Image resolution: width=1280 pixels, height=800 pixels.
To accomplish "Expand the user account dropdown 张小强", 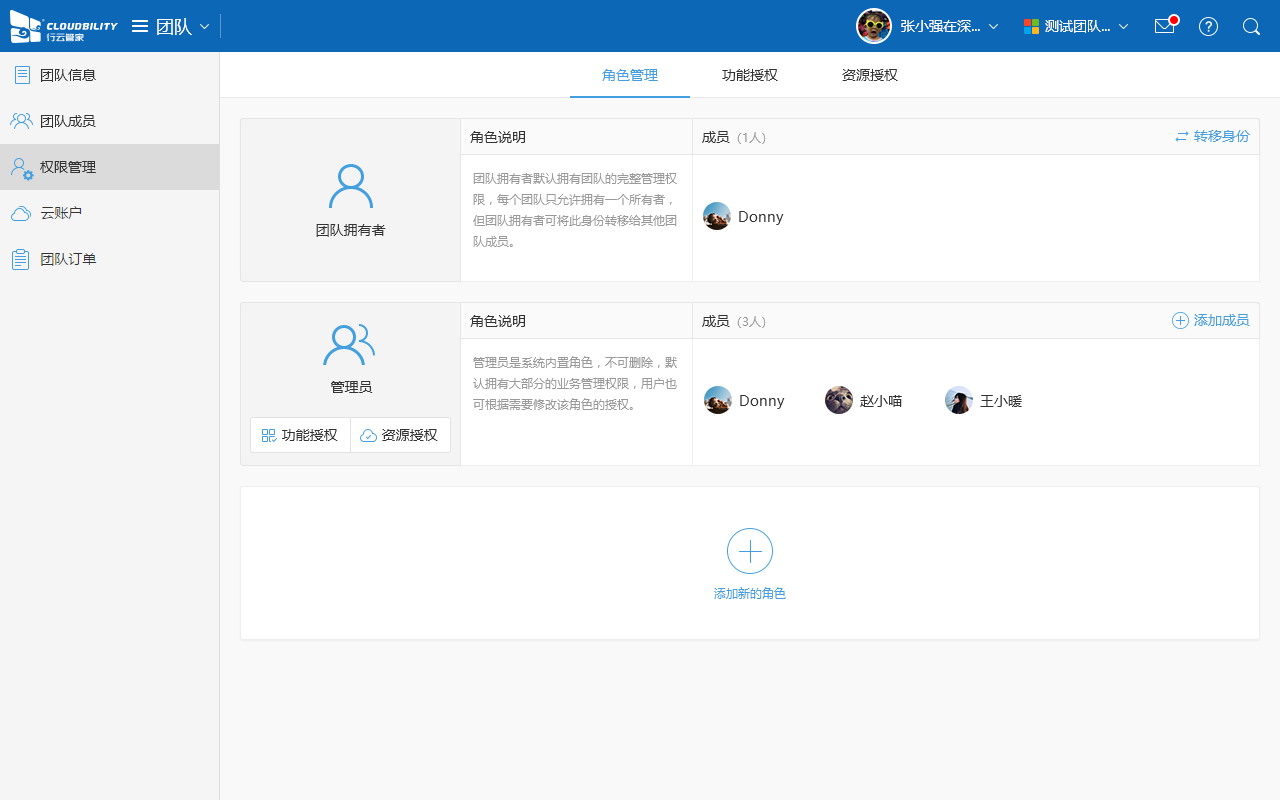I will click(928, 26).
